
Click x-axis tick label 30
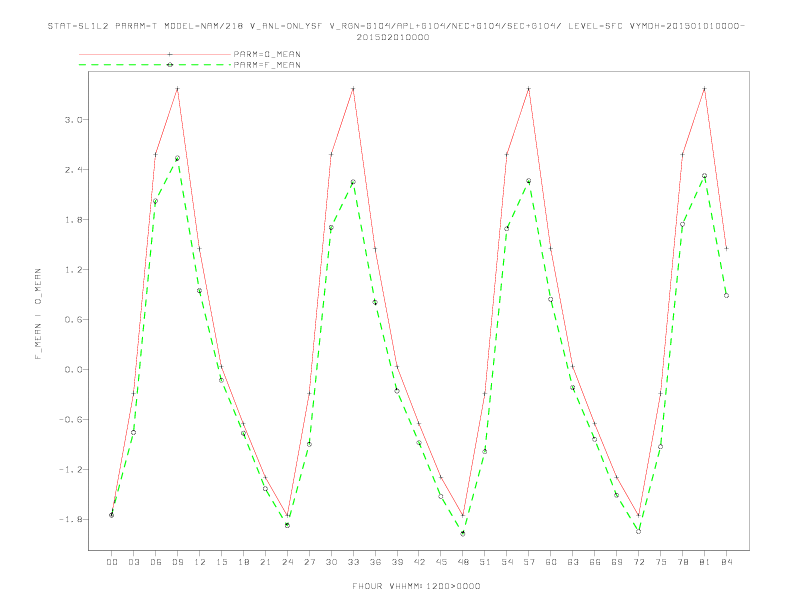pyautogui.click(x=331, y=562)
